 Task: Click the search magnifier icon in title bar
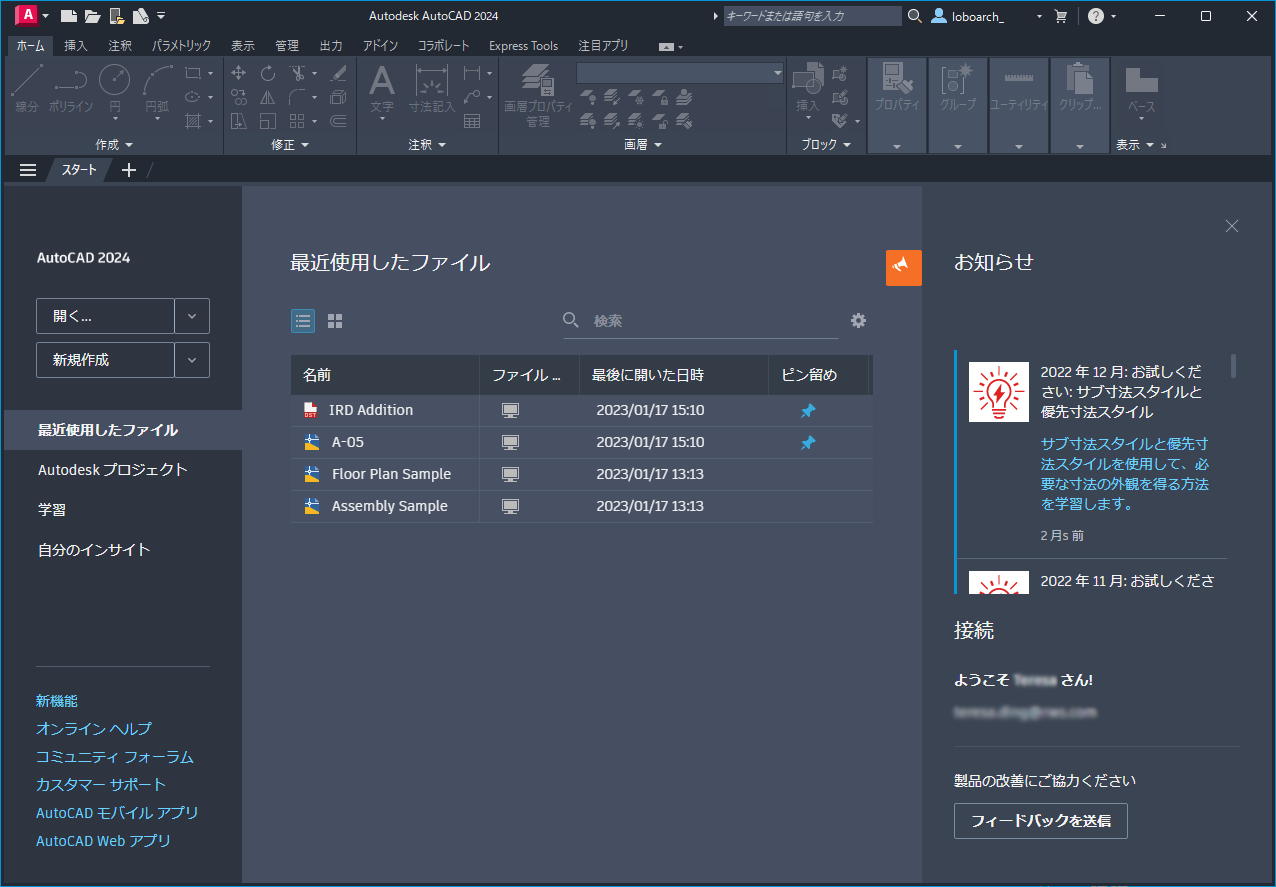point(915,16)
